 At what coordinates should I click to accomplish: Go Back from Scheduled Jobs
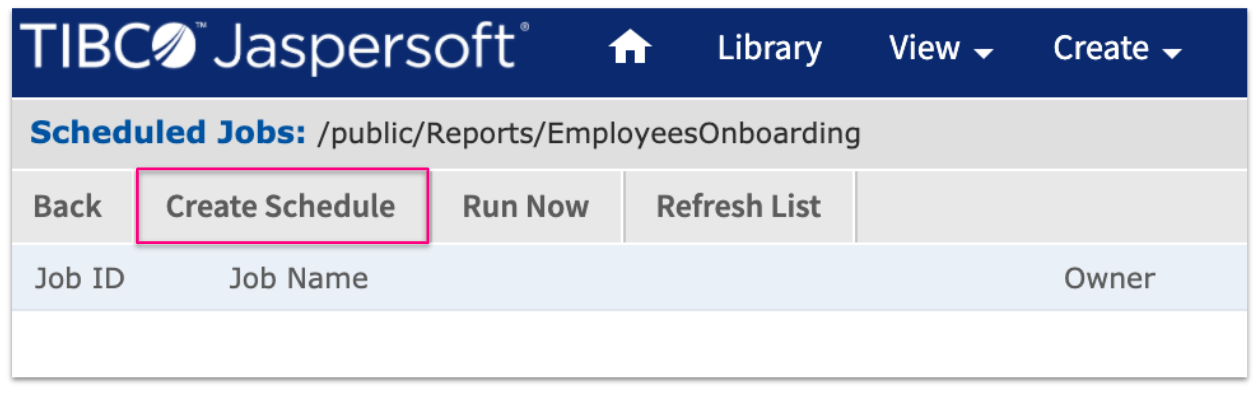click(x=67, y=206)
